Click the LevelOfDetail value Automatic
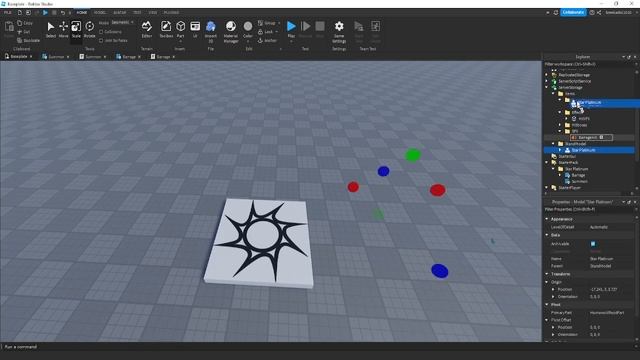Viewport: 640px width, 360px height. pyautogui.click(x=598, y=227)
